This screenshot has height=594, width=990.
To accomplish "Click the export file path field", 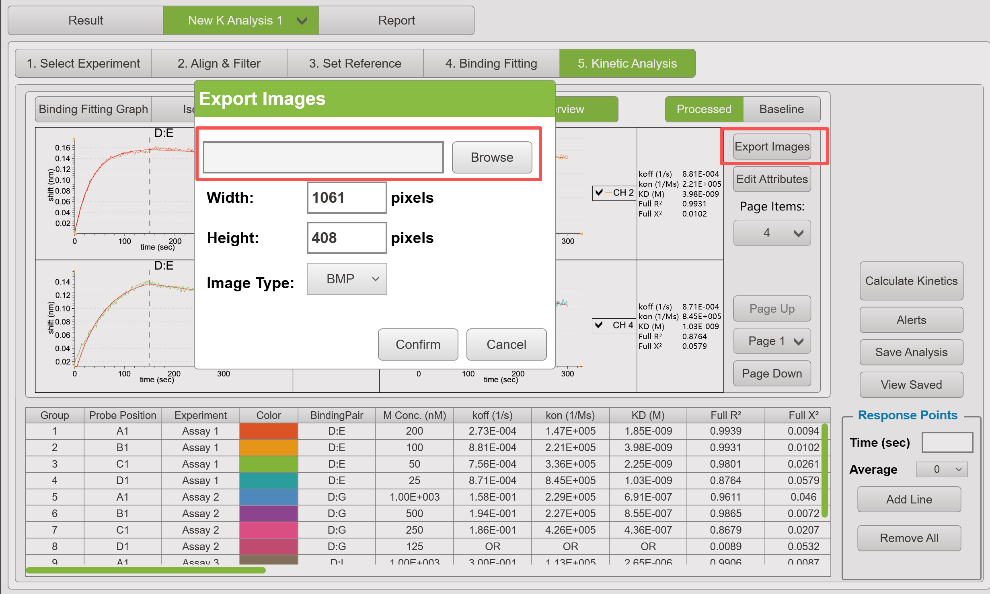I will point(323,157).
